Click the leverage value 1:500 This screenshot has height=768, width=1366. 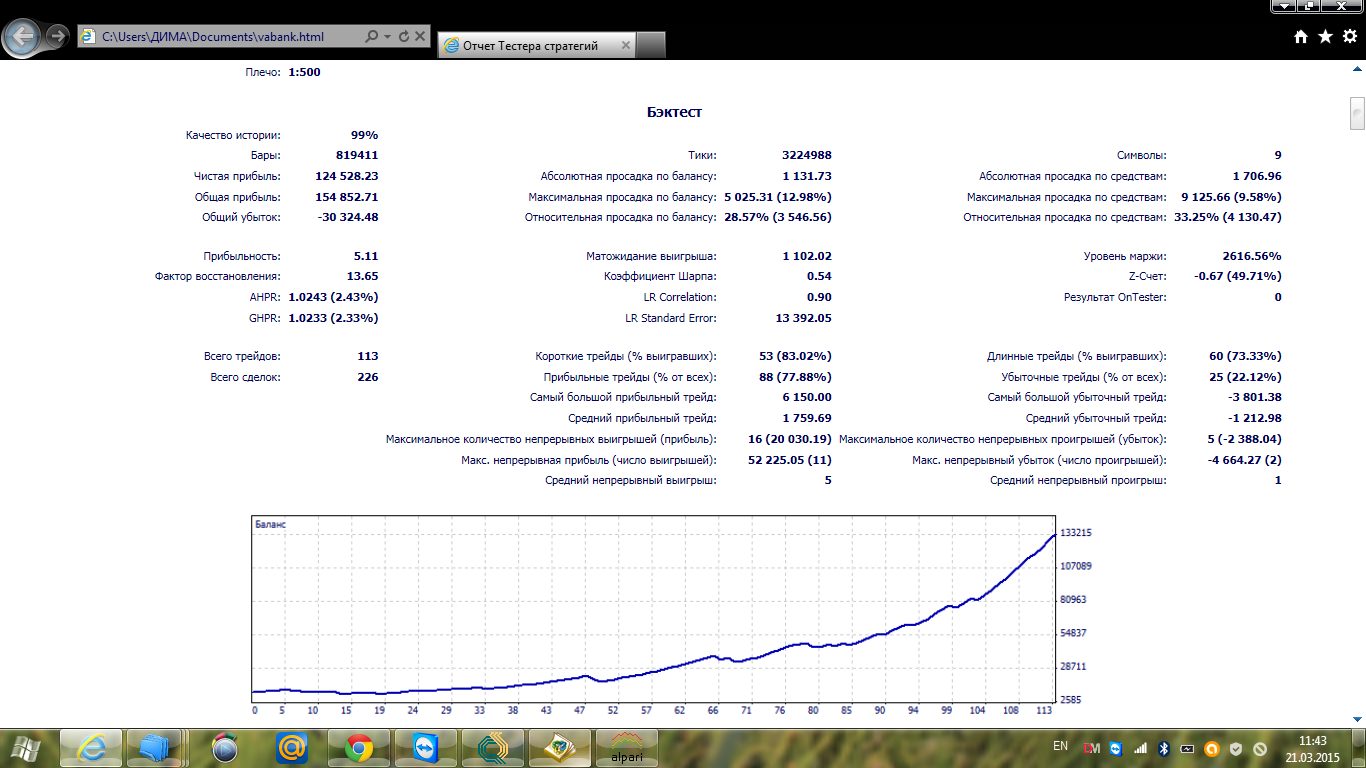point(304,72)
